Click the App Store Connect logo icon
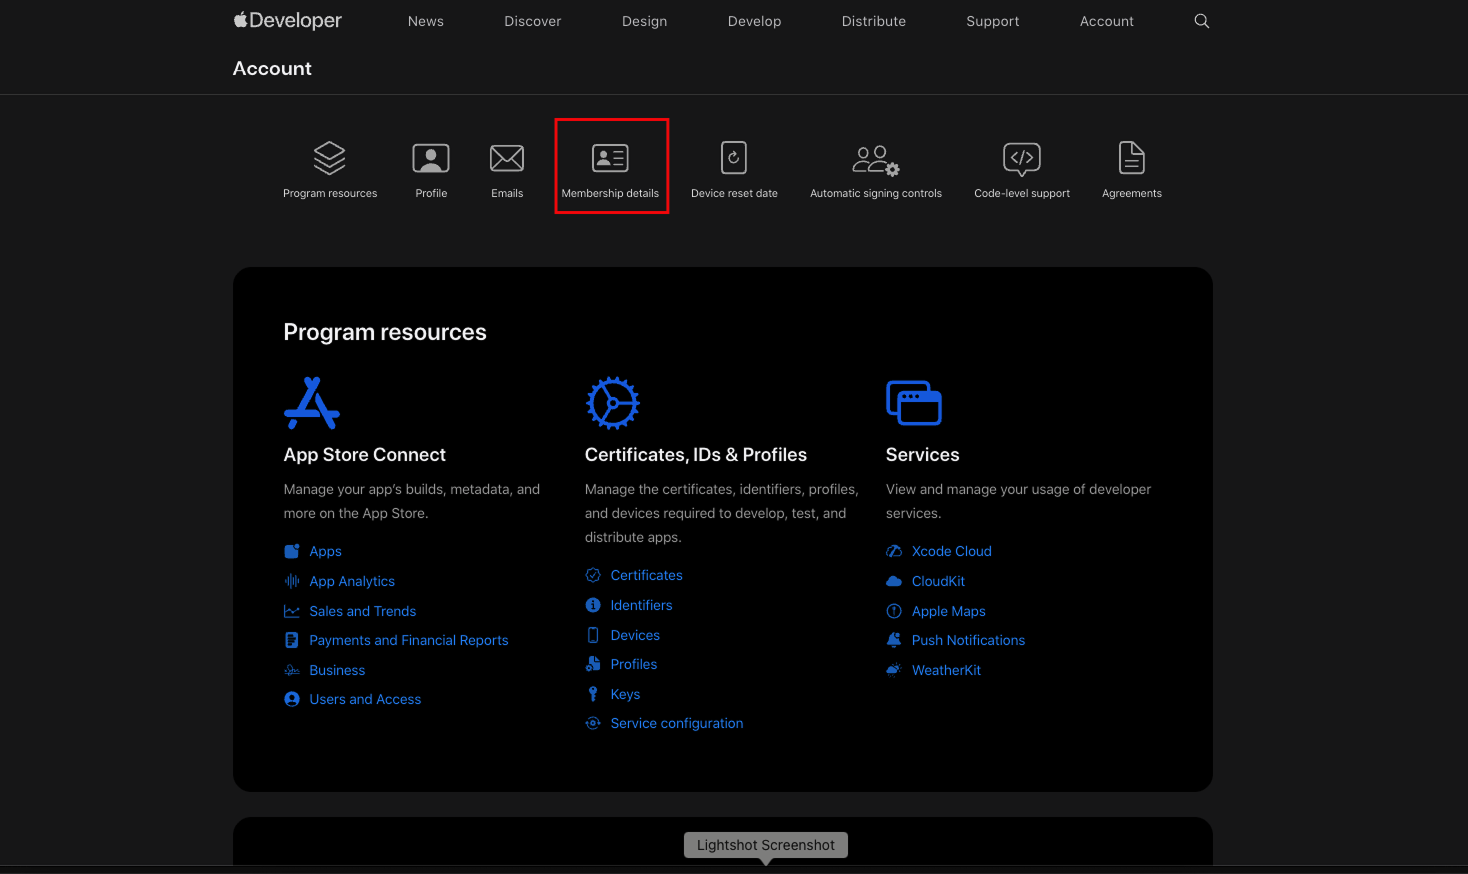 [x=312, y=403]
